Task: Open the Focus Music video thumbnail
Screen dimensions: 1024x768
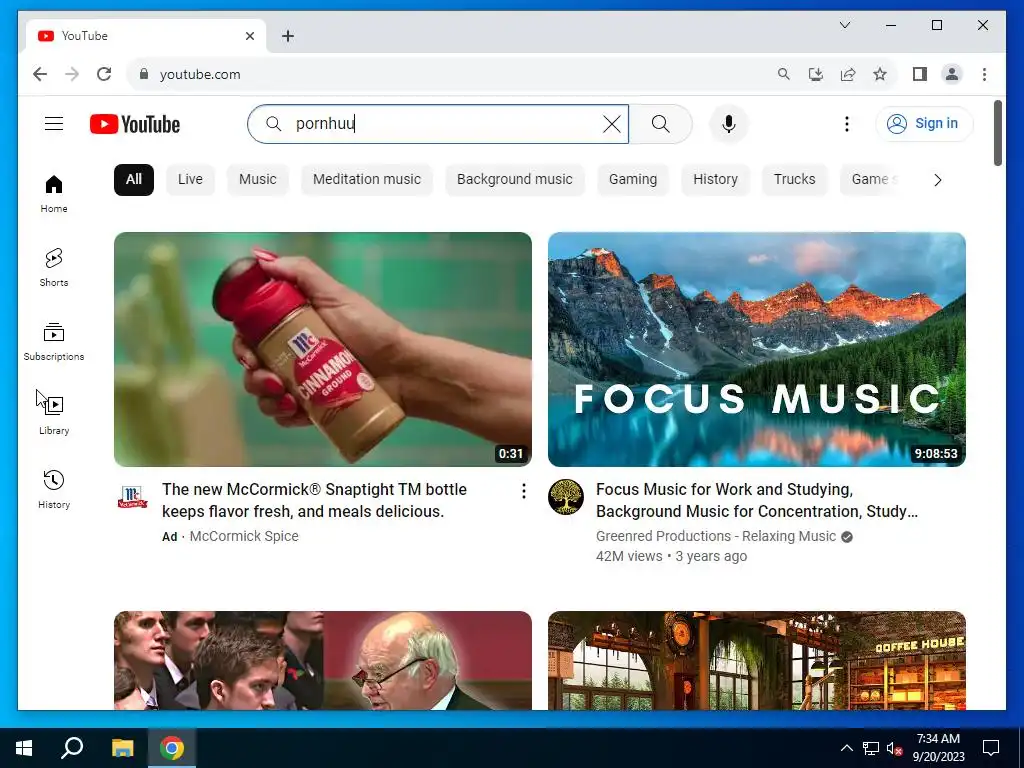Action: pos(756,349)
